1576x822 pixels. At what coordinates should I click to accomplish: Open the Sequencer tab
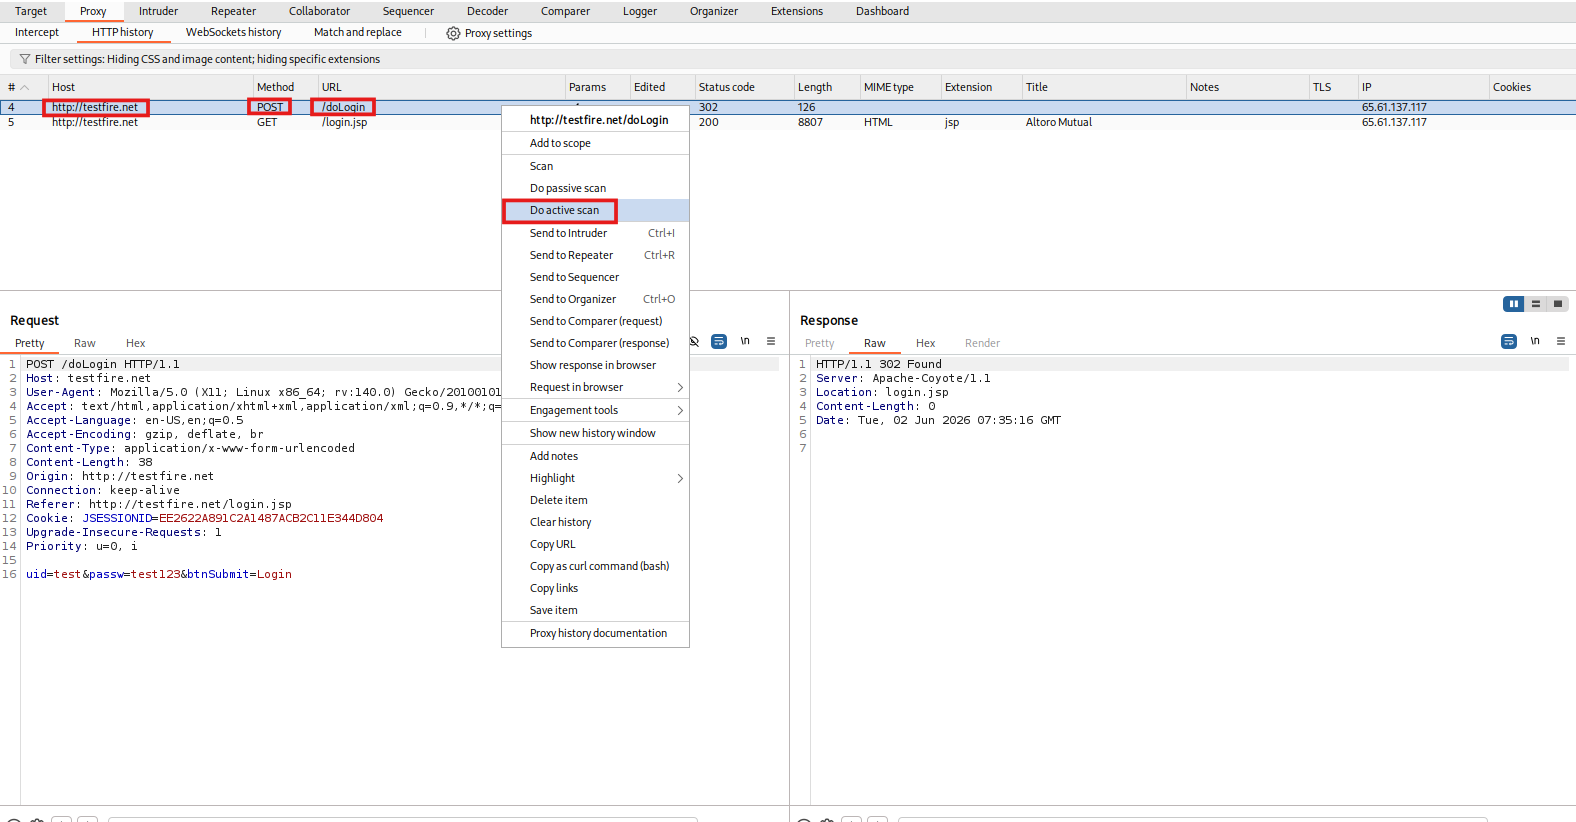[408, 11]
